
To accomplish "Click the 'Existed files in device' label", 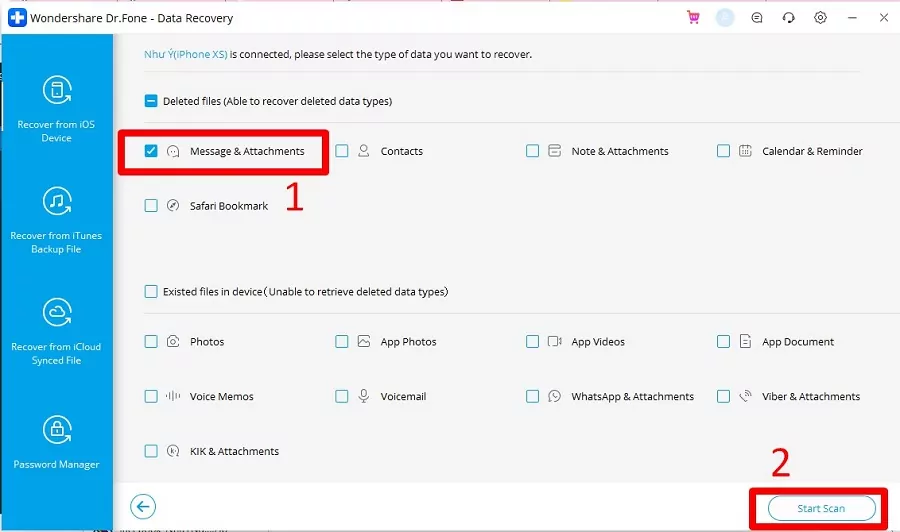I will pos(305,292).
